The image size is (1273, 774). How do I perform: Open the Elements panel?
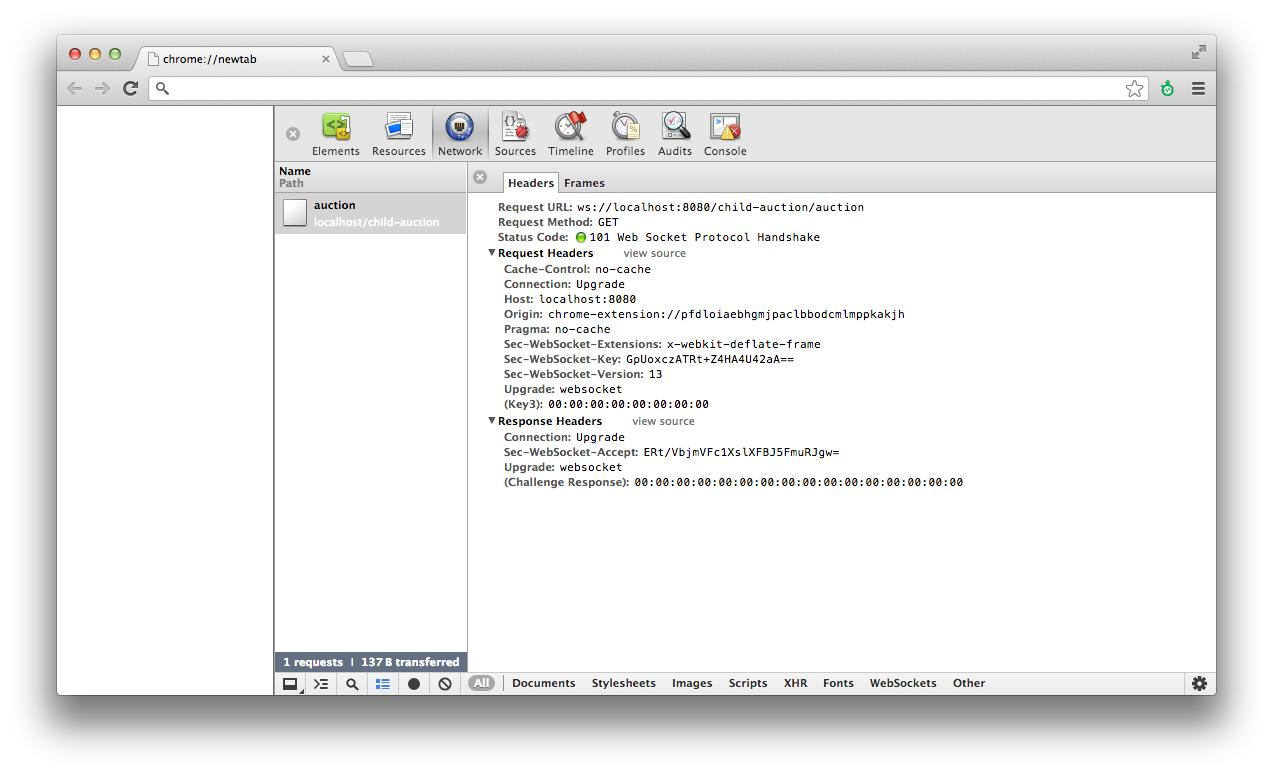(335, 134)
